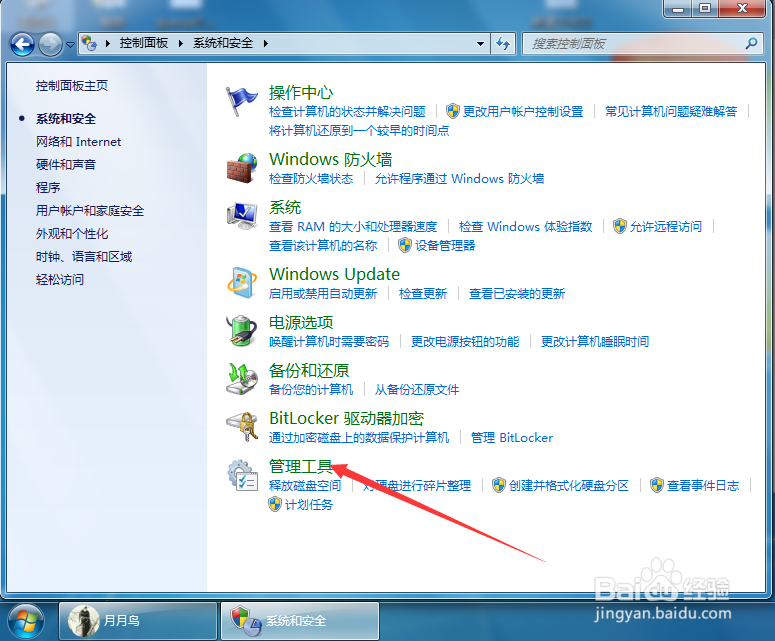This screenshot has width=775, height=641.
Task: Expand the arrow after 系统和安全 breadcrumb
Action: pos(265,43)
